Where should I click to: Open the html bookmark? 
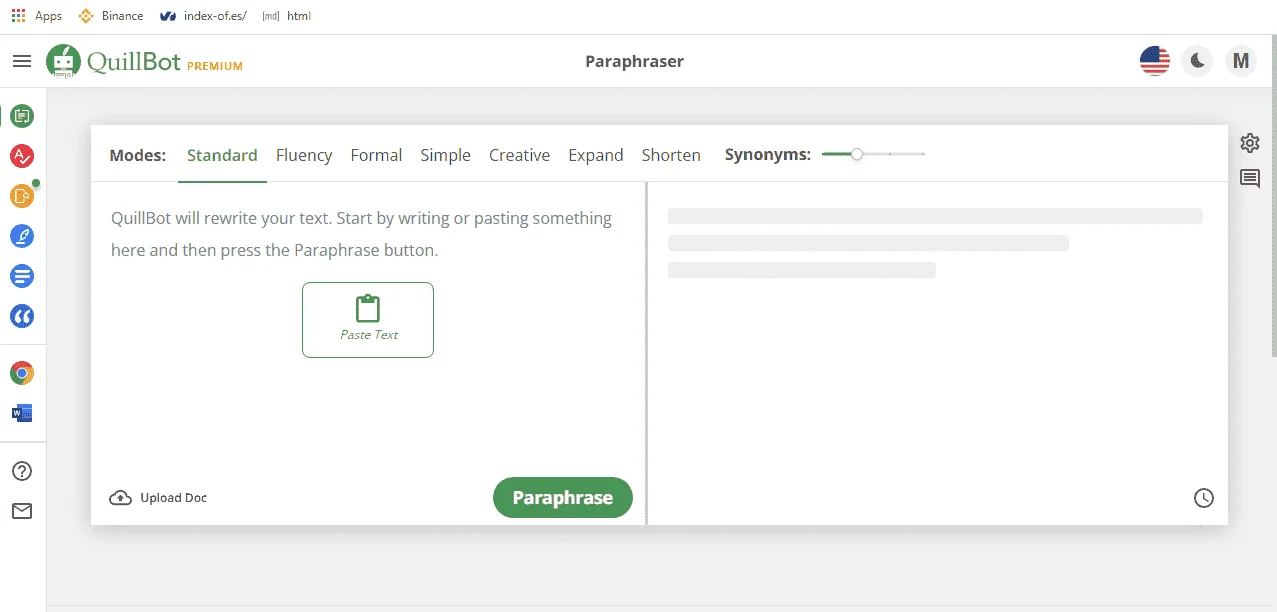point(287,16)
